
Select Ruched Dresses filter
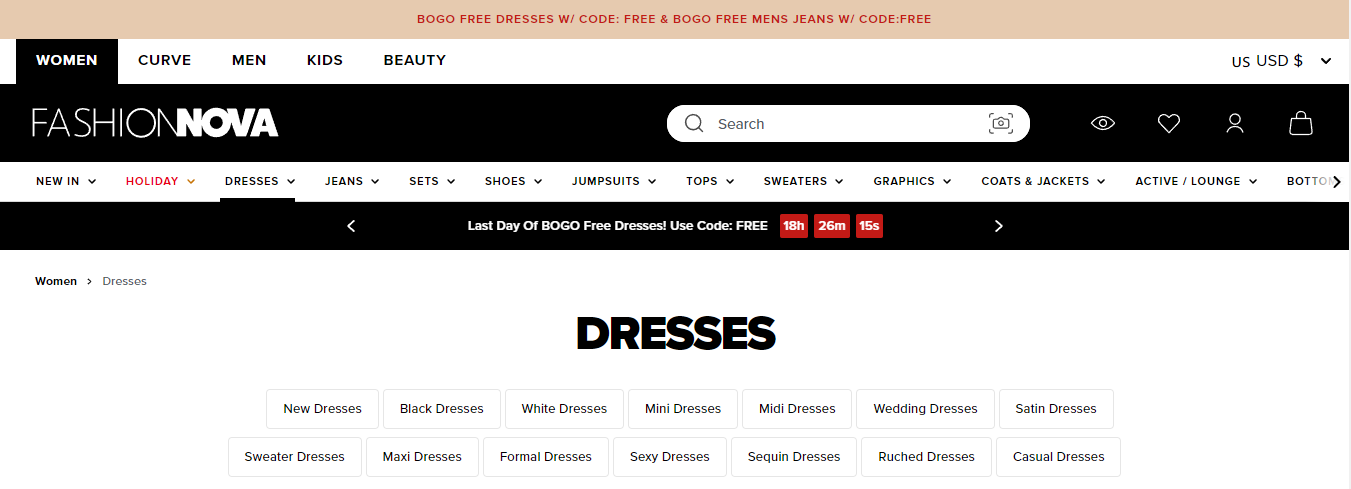pyautogui.click(x=926, y=457)
